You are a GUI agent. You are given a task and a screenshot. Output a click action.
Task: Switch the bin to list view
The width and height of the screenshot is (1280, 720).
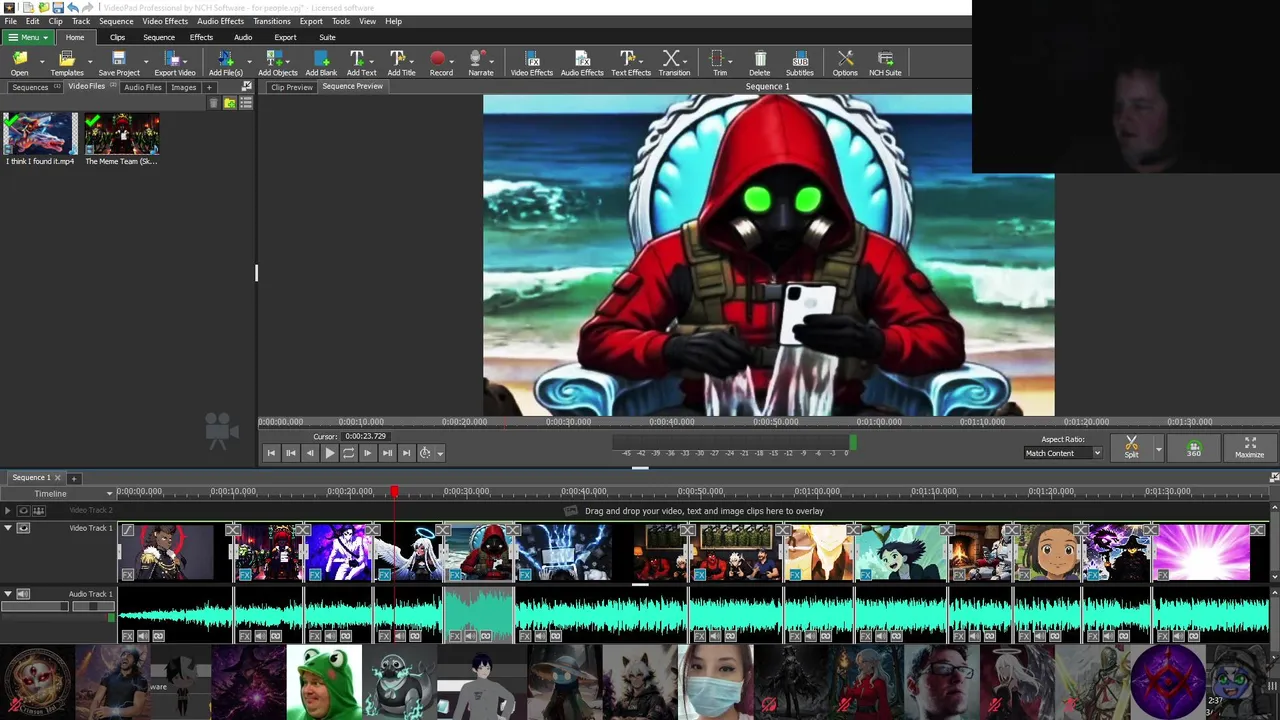point(246,103)
